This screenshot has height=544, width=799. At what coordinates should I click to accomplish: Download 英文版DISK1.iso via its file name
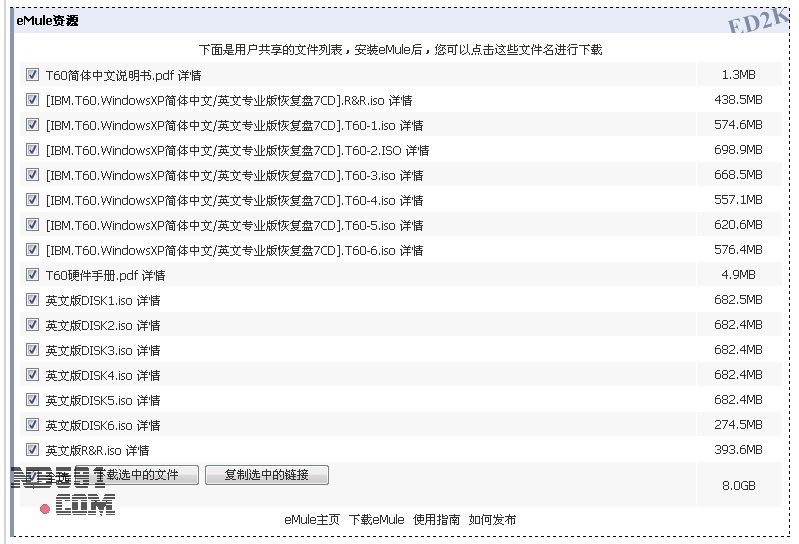pos(89,300)
